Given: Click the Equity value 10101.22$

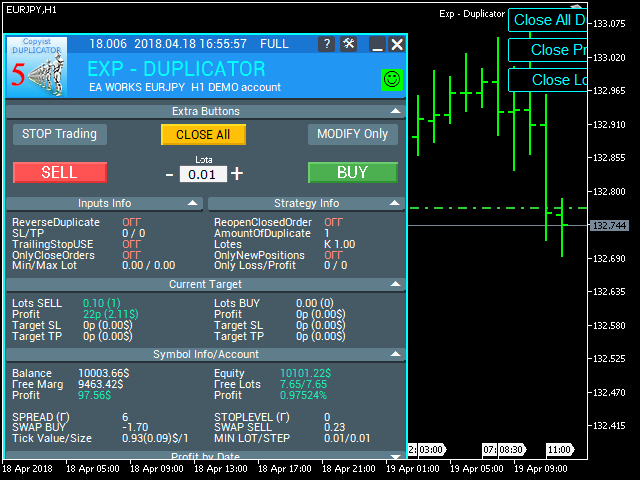Looking at the screenshot, I should (x=305, y=373).
